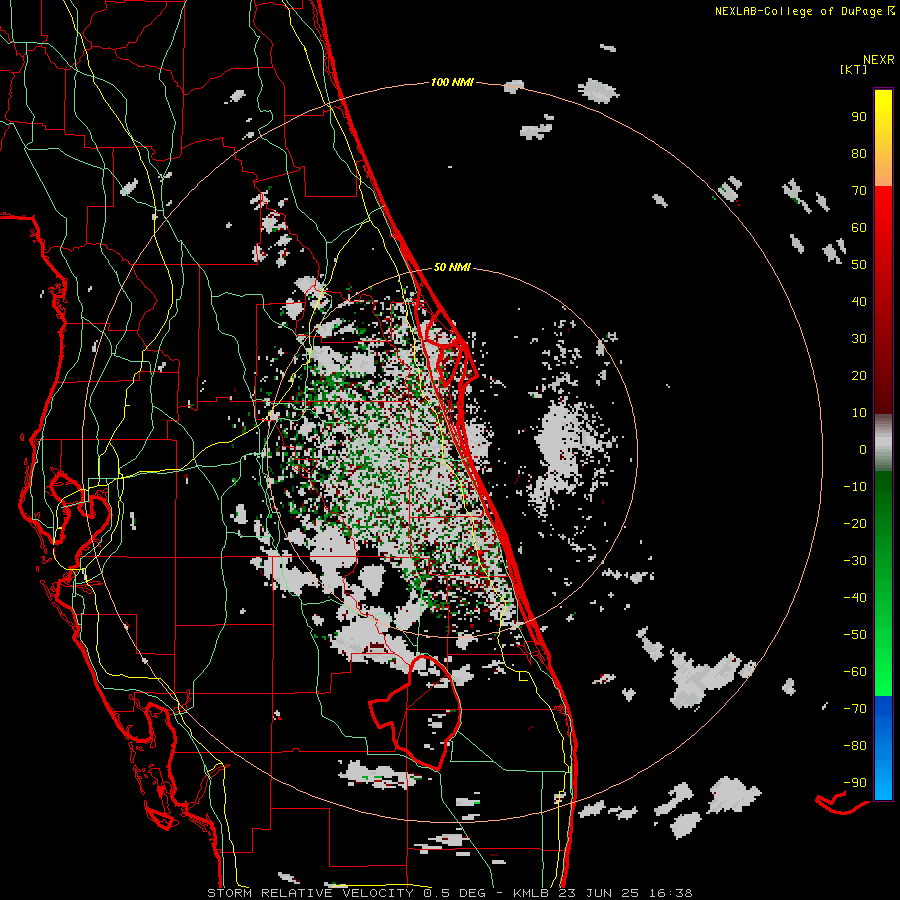Click the positive 20 value on velocity scale
Viewport: 900px width, 900px height.
(859, 375)
